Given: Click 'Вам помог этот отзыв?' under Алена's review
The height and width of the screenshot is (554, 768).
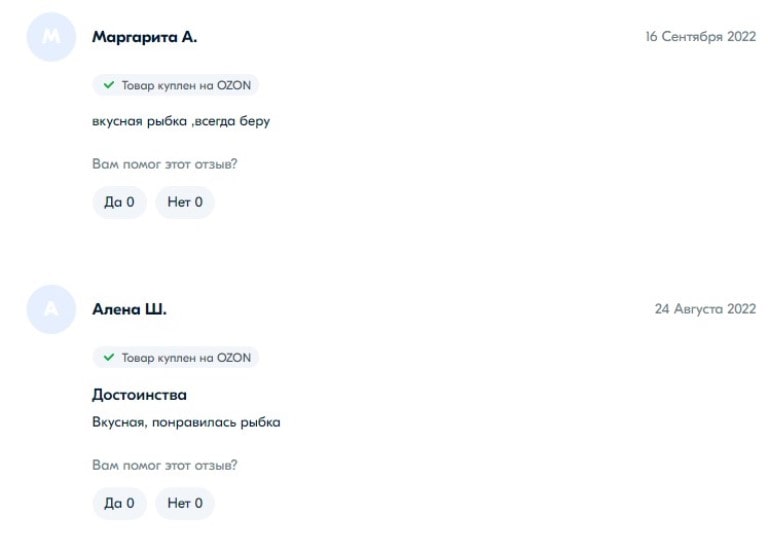Looking at the screenshot, I should coord(164,465).
